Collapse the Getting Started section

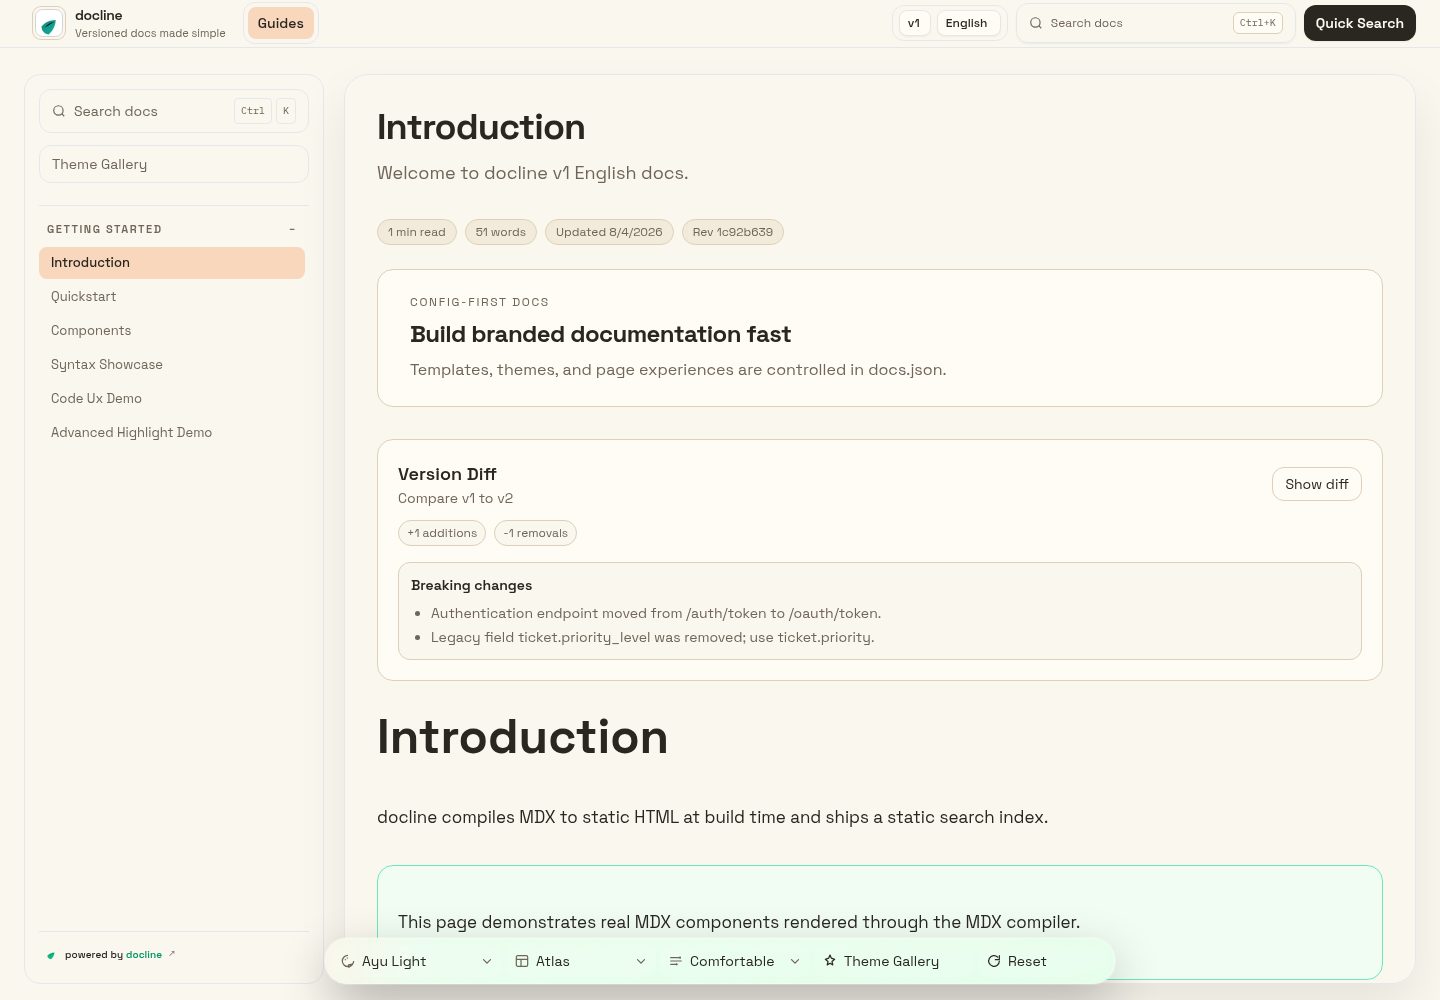[x=292, y=229]
